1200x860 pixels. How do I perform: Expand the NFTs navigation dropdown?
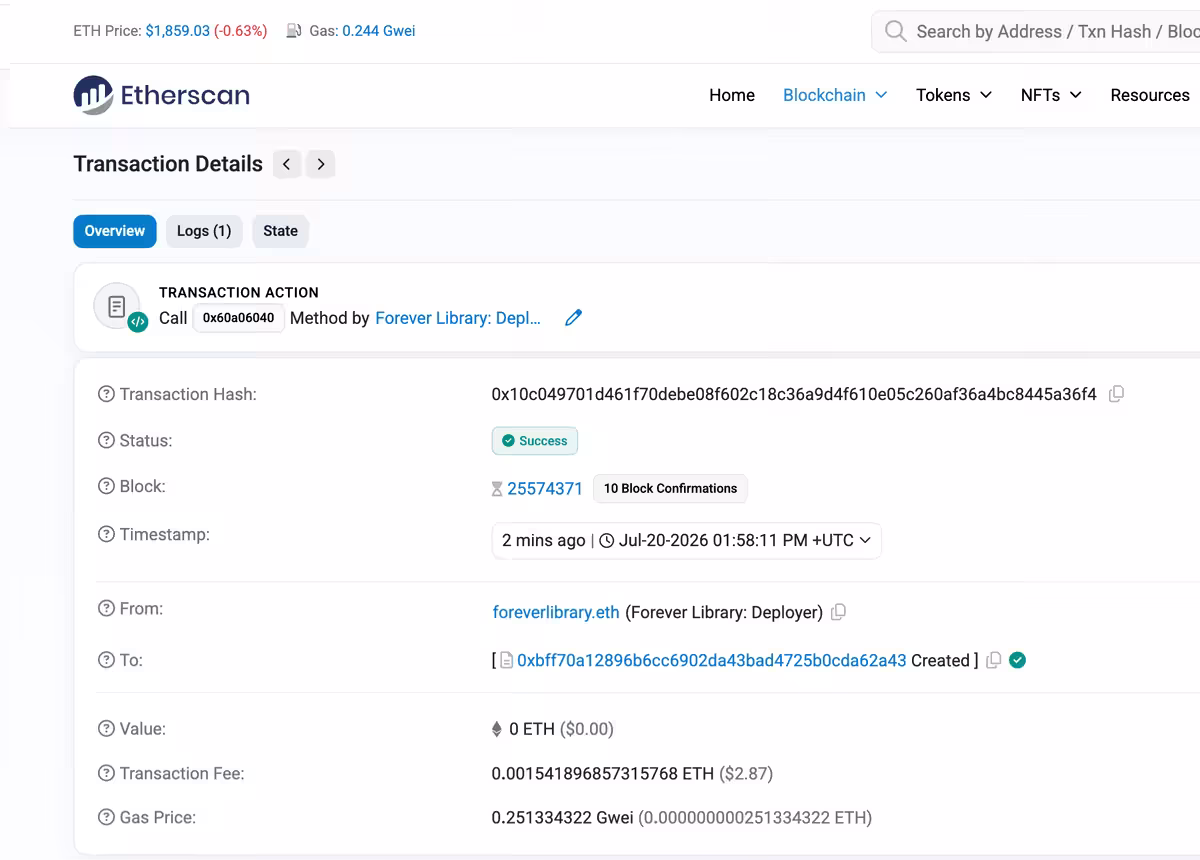coord(1051,95)
